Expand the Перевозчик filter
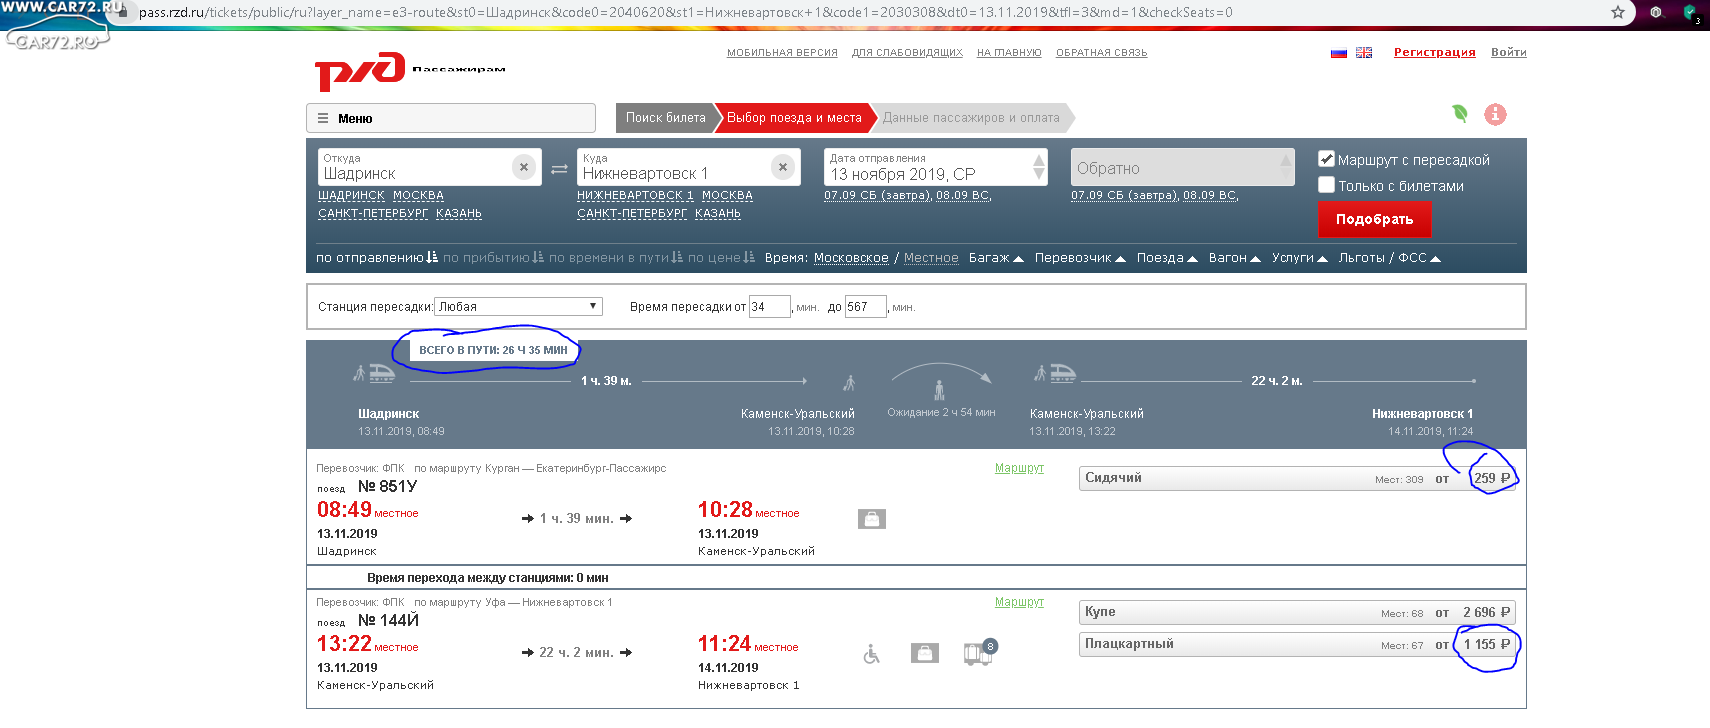This screenshot has width=1710, height=728. 1080,258
